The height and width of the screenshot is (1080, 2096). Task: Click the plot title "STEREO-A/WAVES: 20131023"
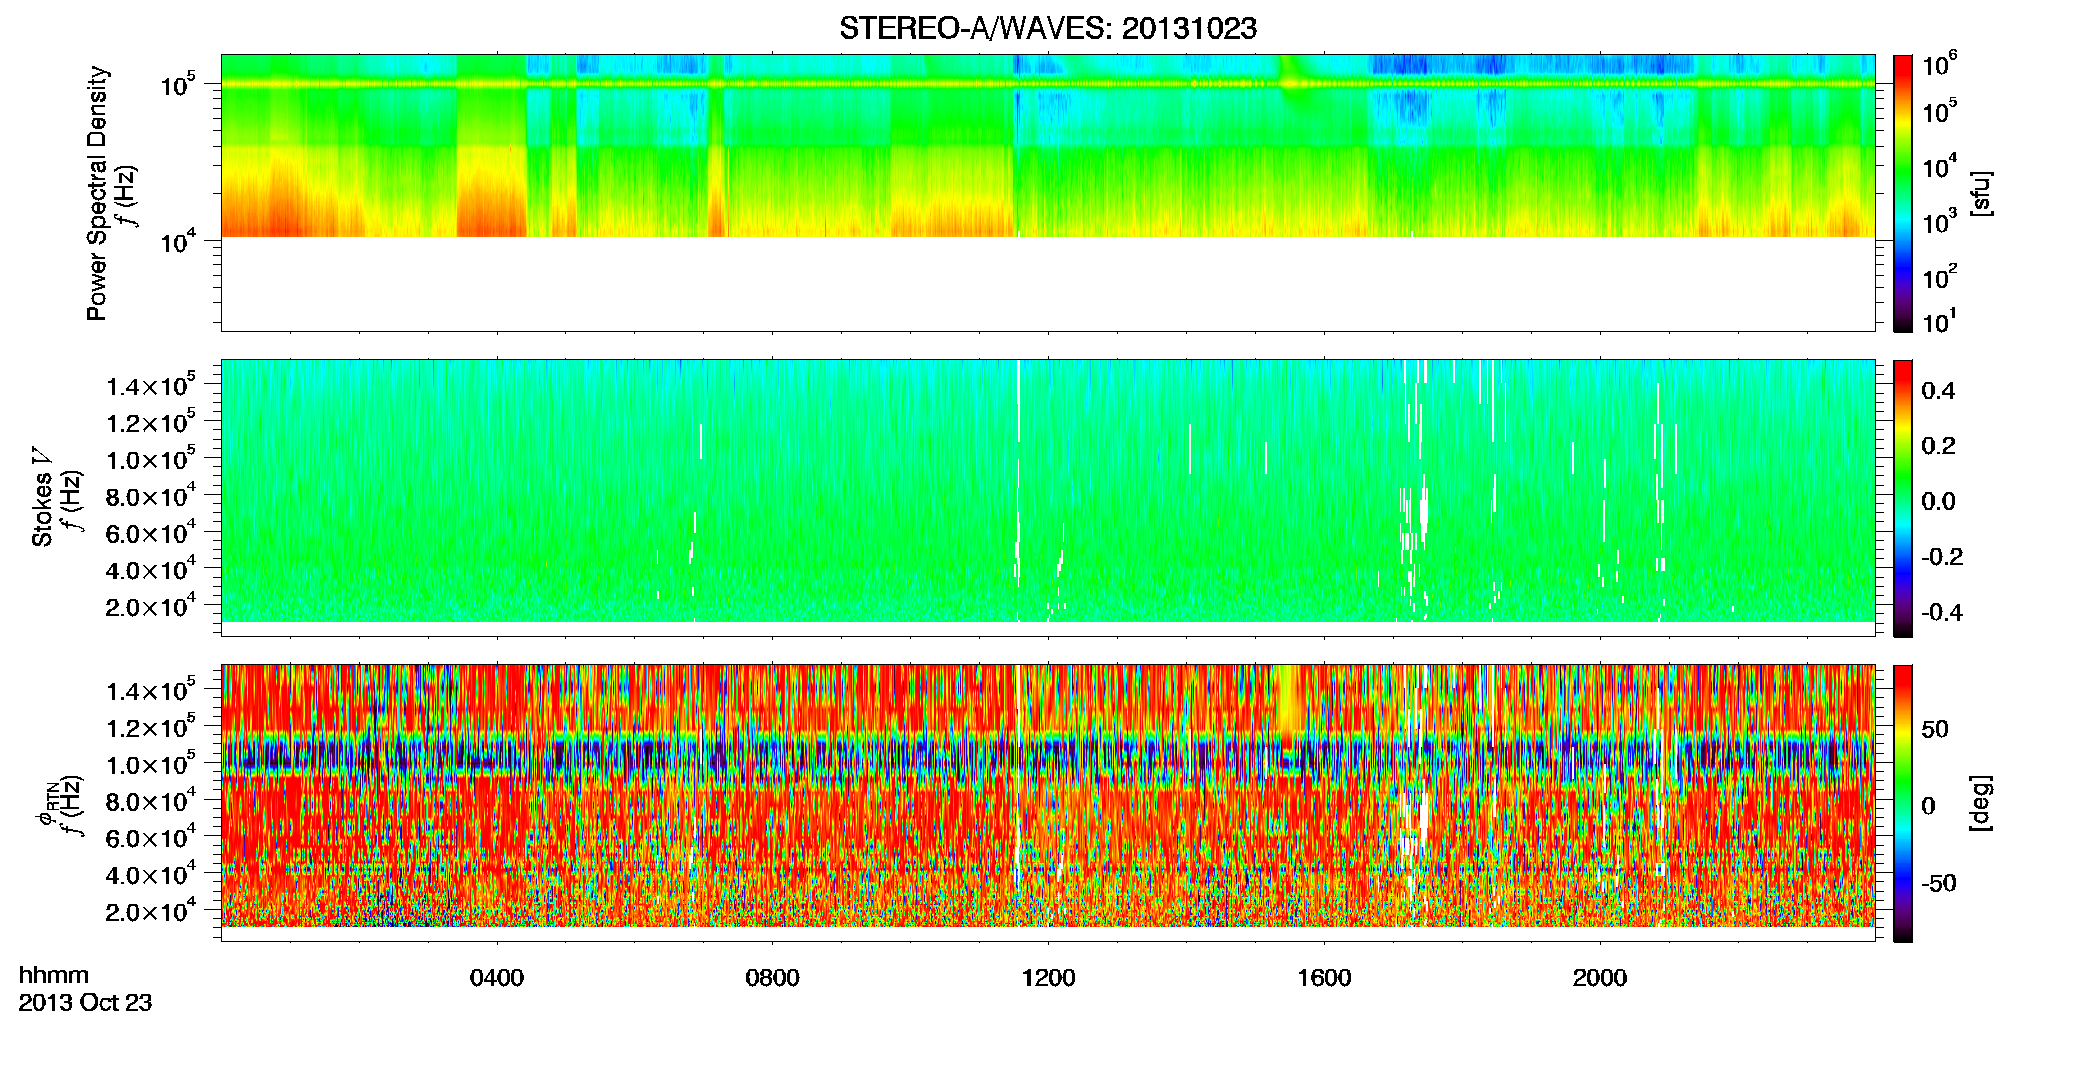pos(1047,29)
